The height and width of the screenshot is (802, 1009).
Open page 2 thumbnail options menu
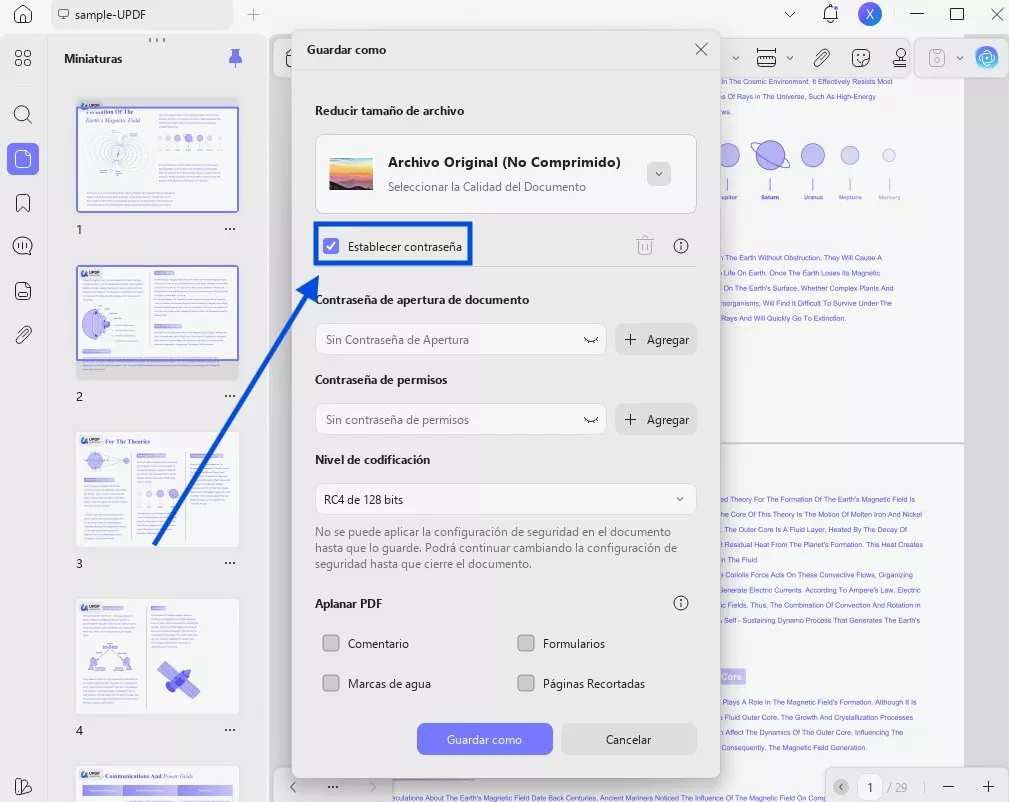pyautogui.click(x=230, y=396)
